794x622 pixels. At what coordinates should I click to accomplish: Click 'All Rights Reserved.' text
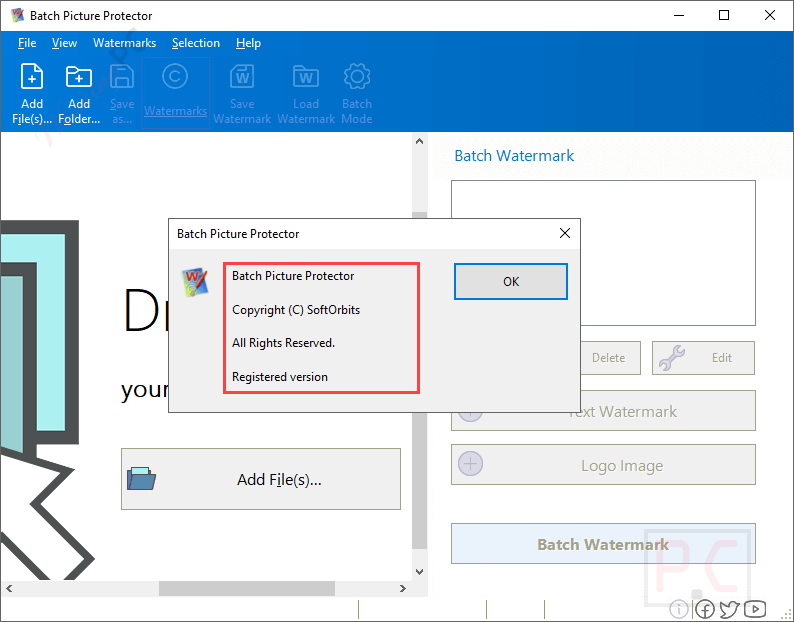(x=284, y=343)
